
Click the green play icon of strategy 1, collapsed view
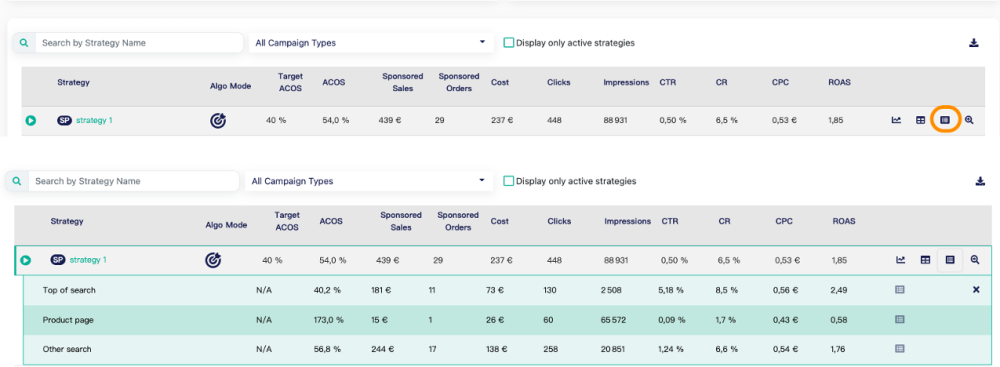[31, 120]
